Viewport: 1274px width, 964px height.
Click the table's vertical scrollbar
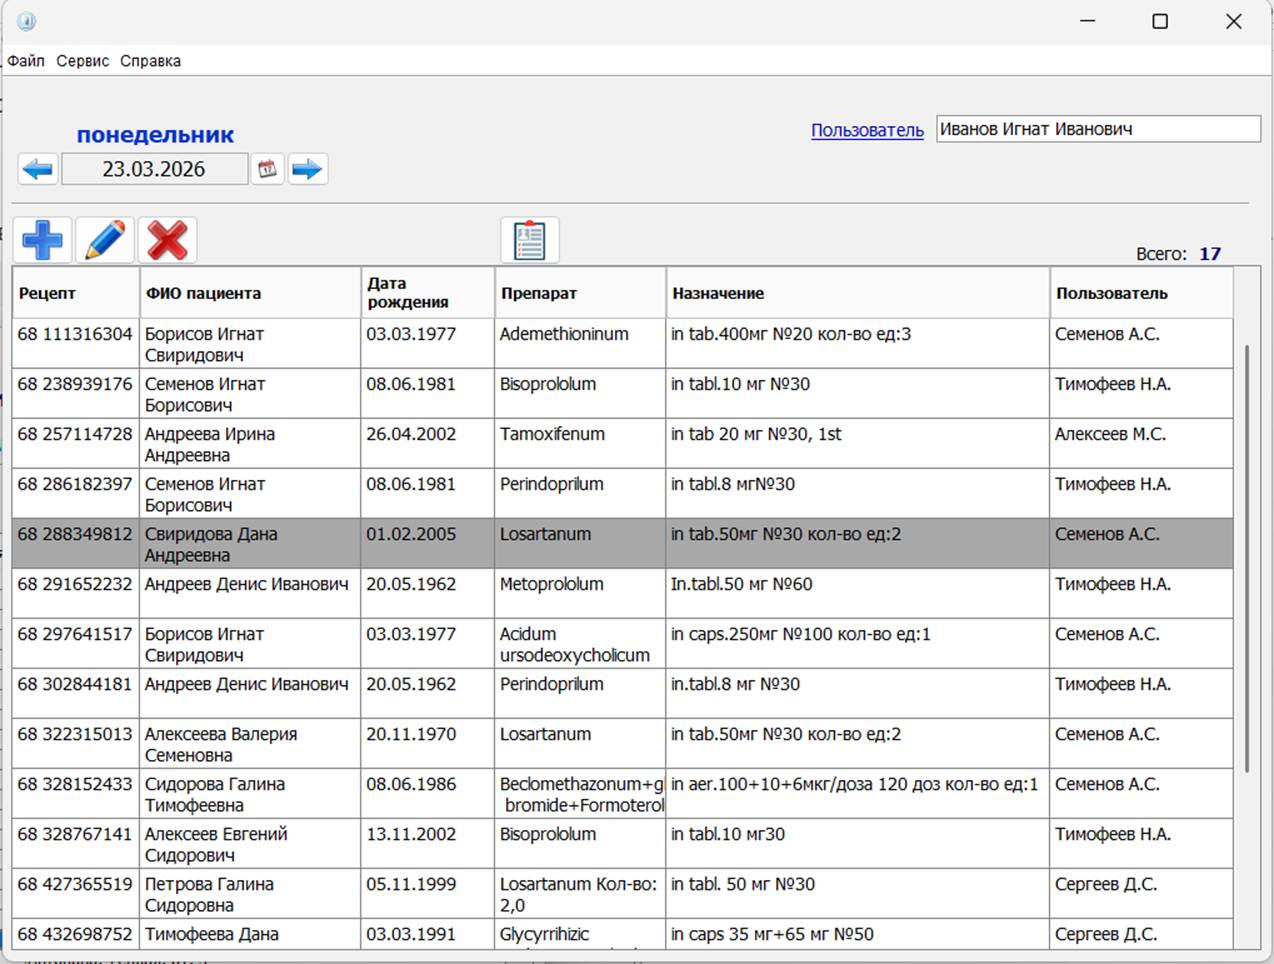tap(1246, 560)
